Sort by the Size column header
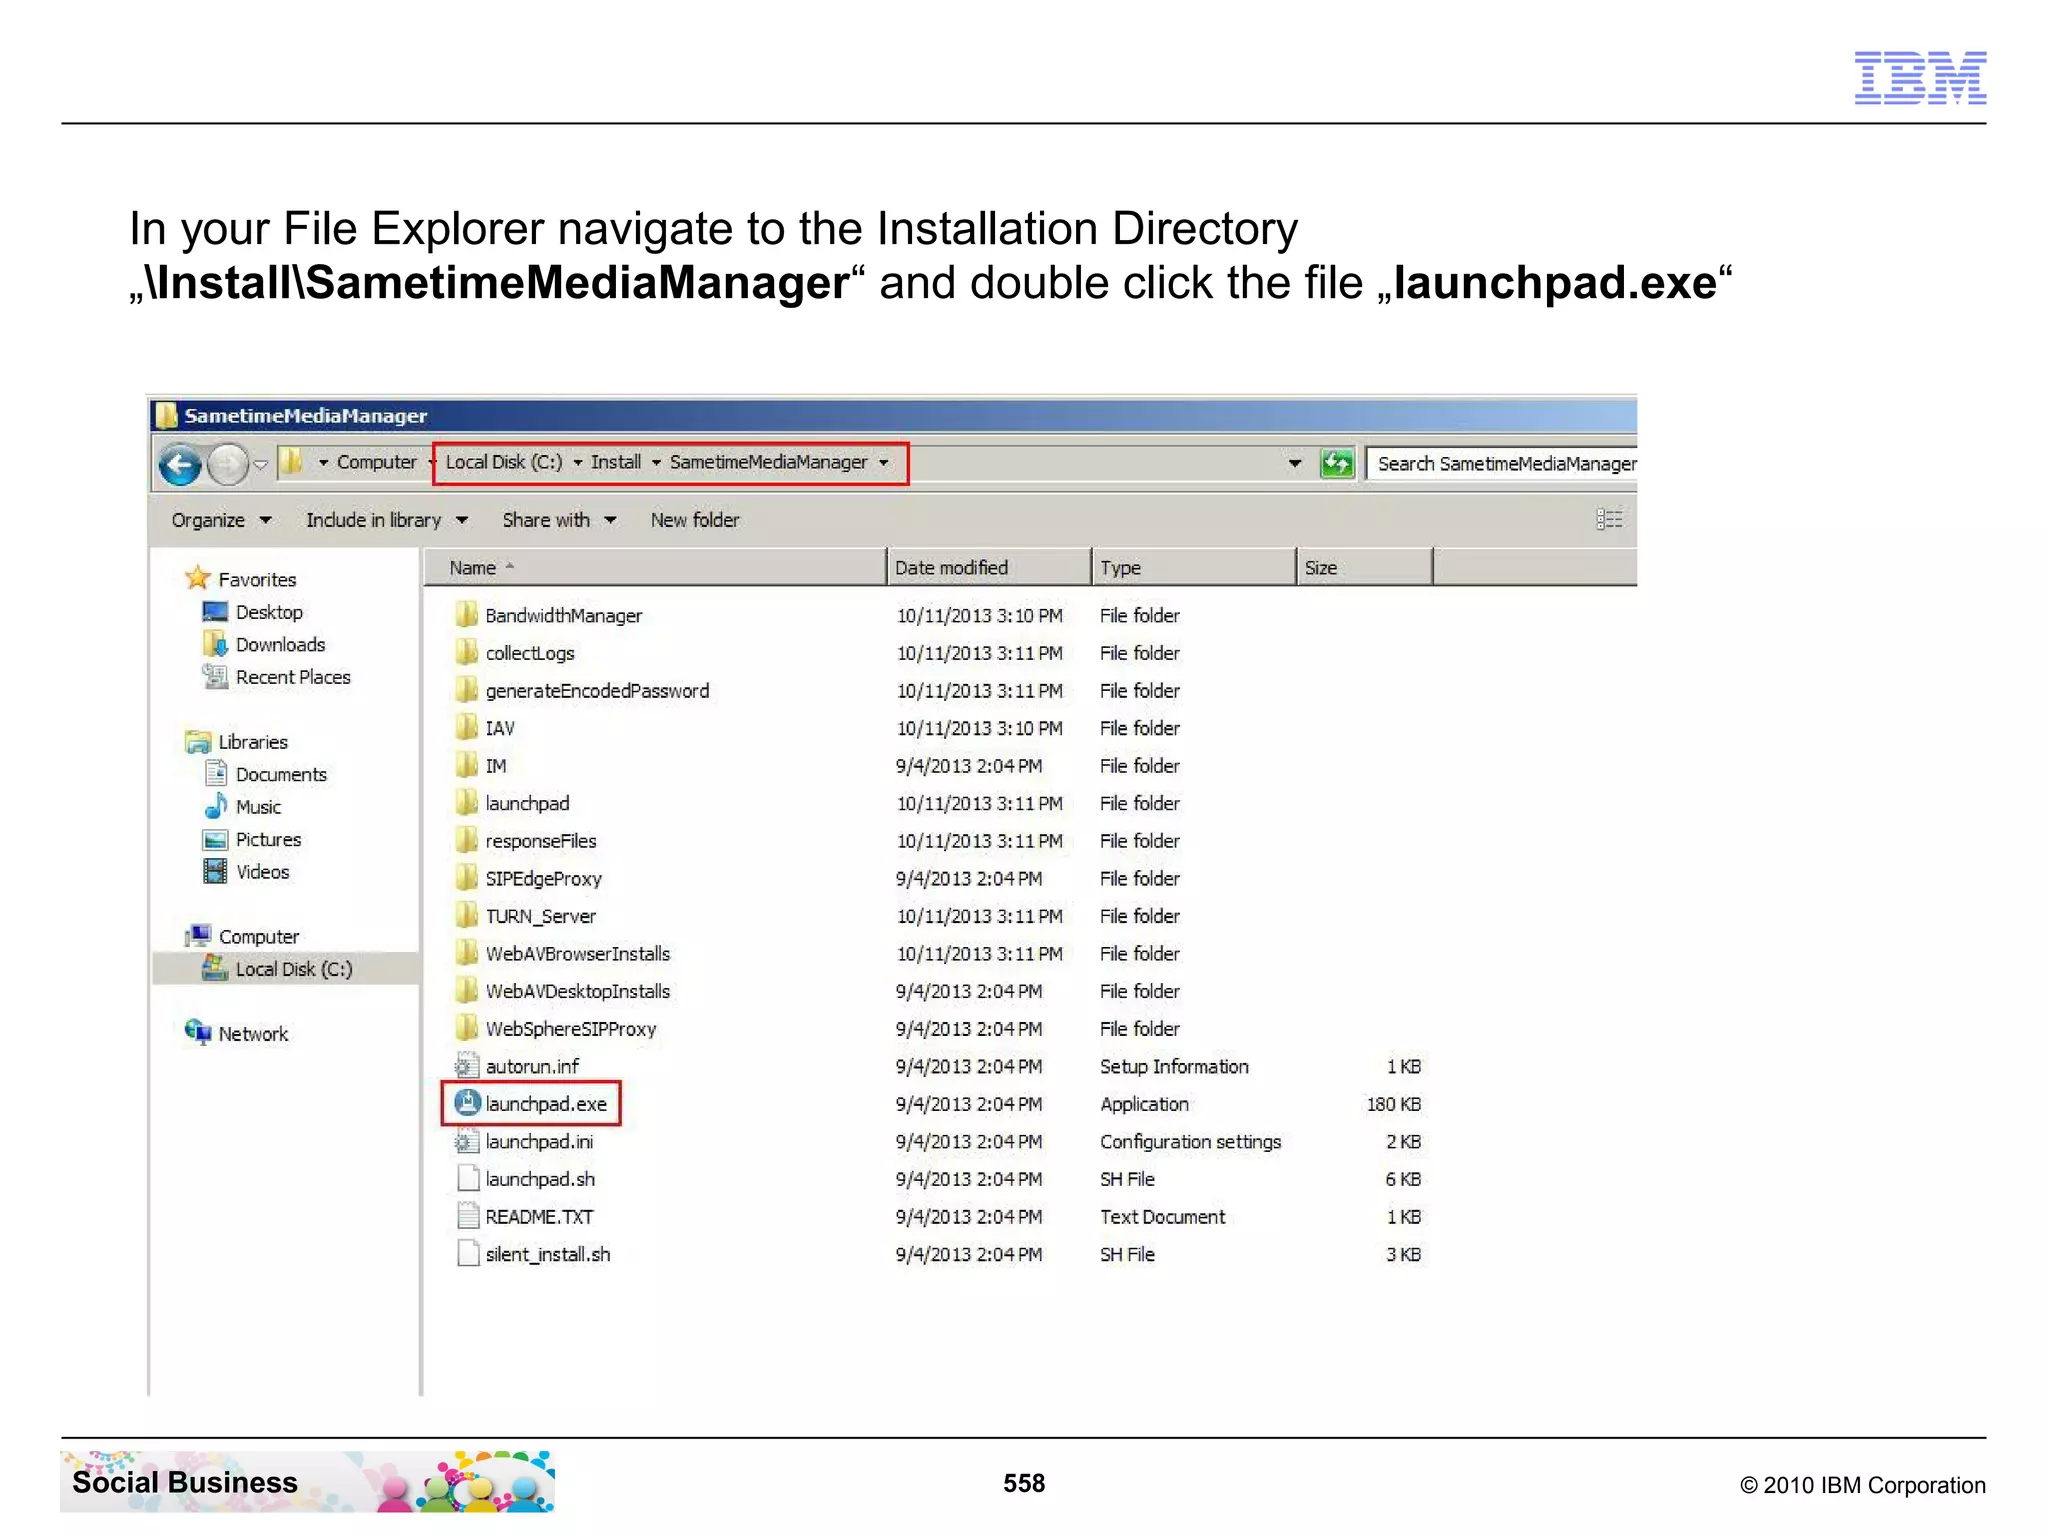2048x1536 pixels. pos(1365,567)
